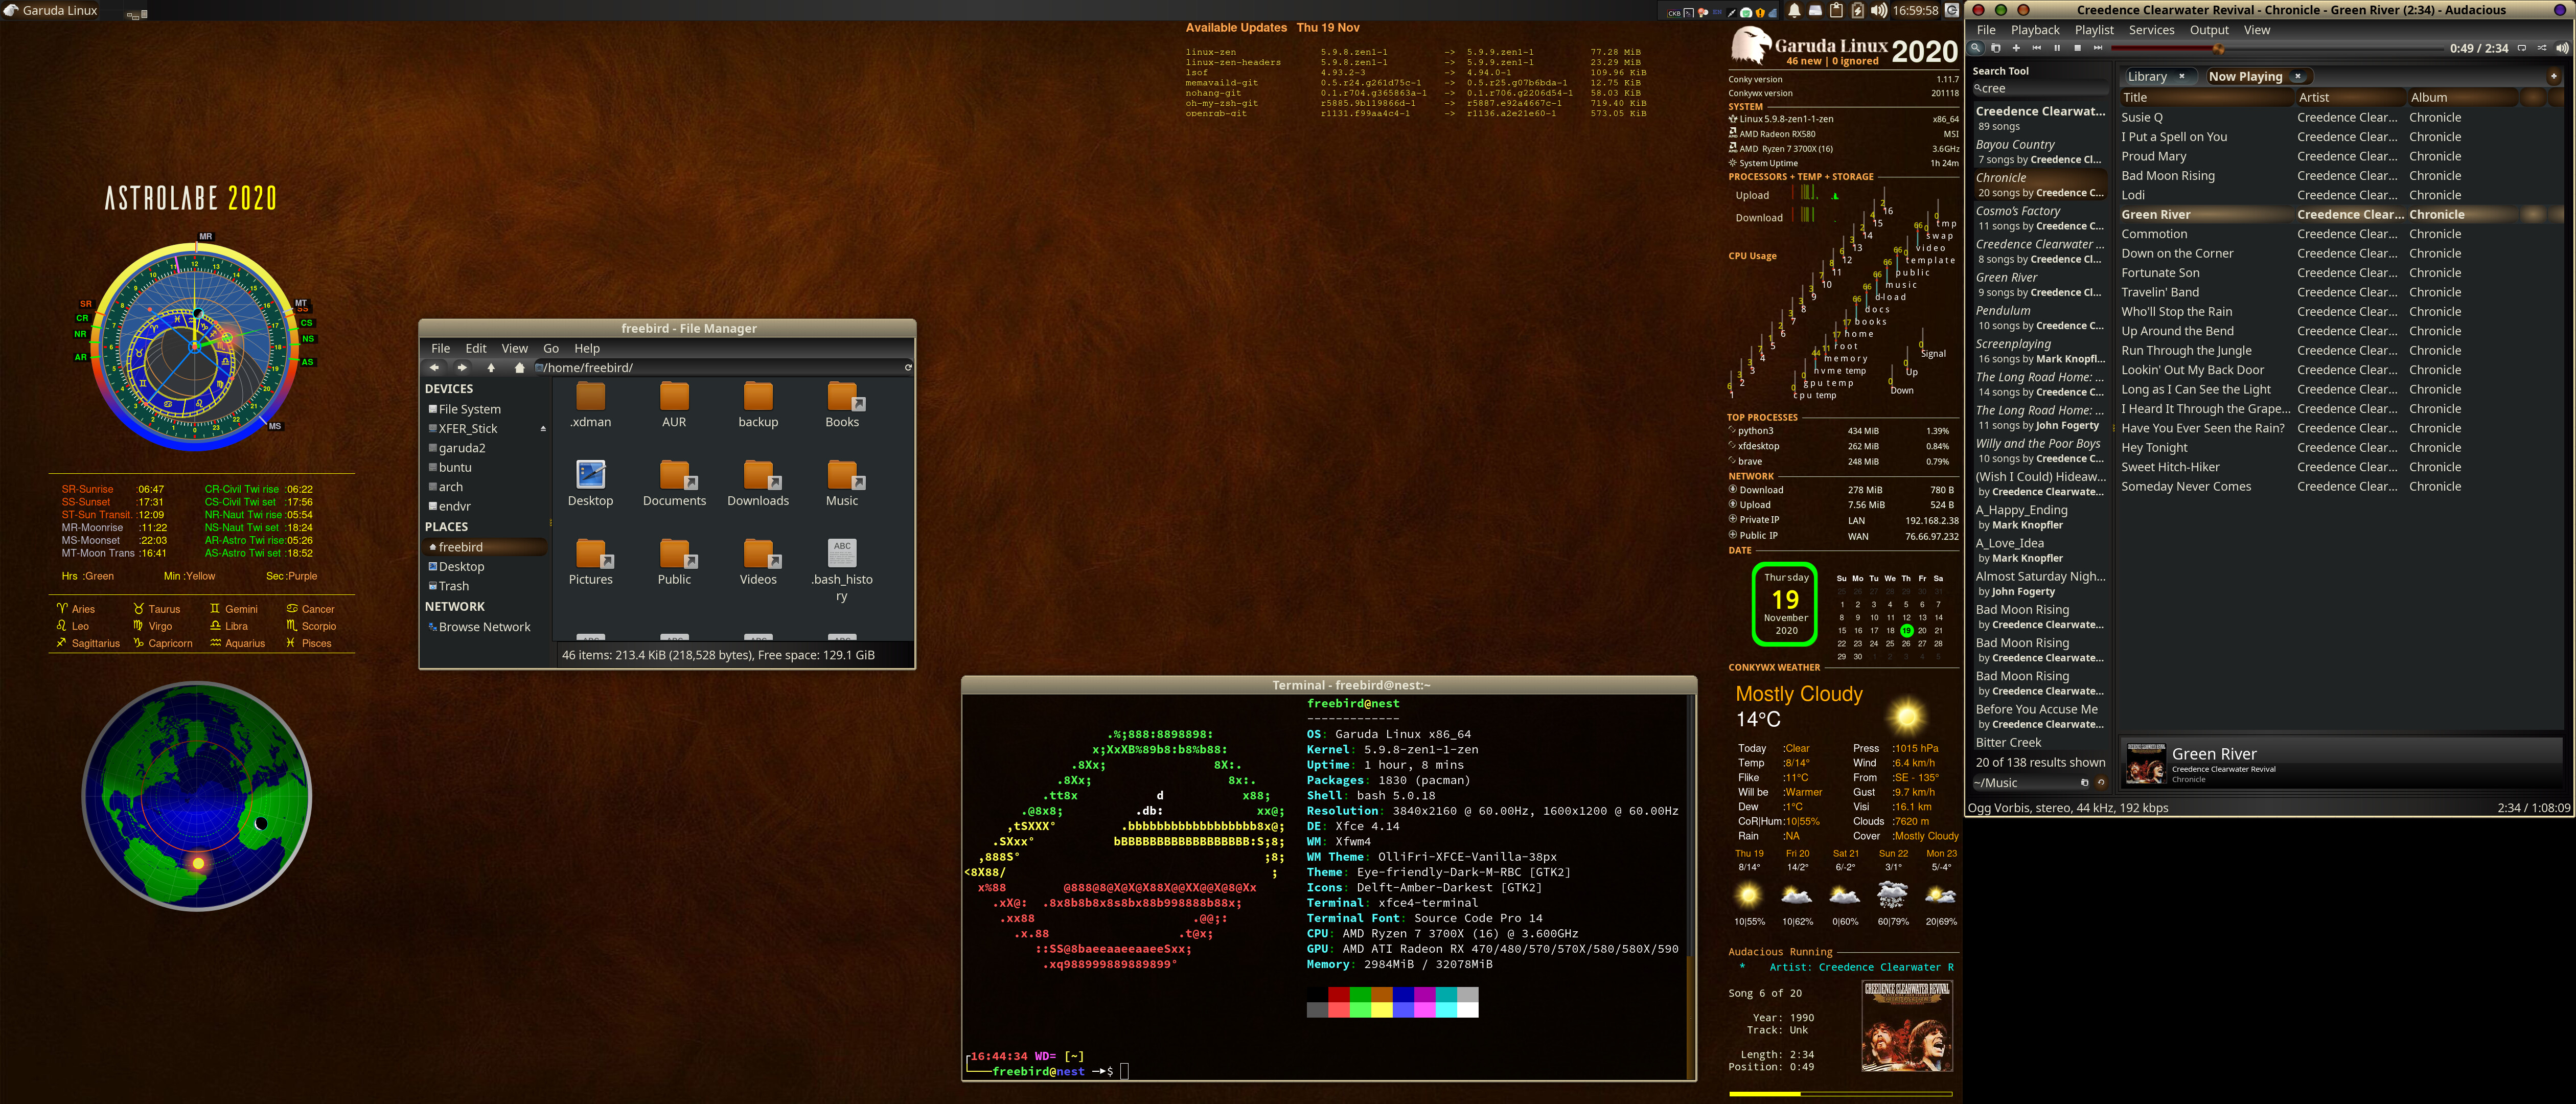The width and height of the screenshot is (2576, 1104).
Task: Close the Library playlist tab
Action: (2181, 76)
